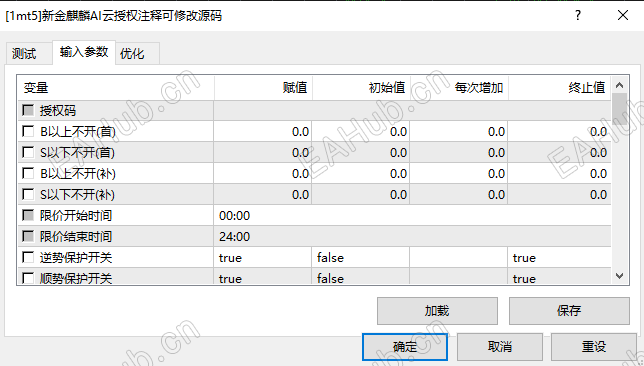The height and width of the screenshot is (366, 644).
Task: Toggle the 限价结束时间 checkbox
Action: pyautogui.click(x=28, y=236)
